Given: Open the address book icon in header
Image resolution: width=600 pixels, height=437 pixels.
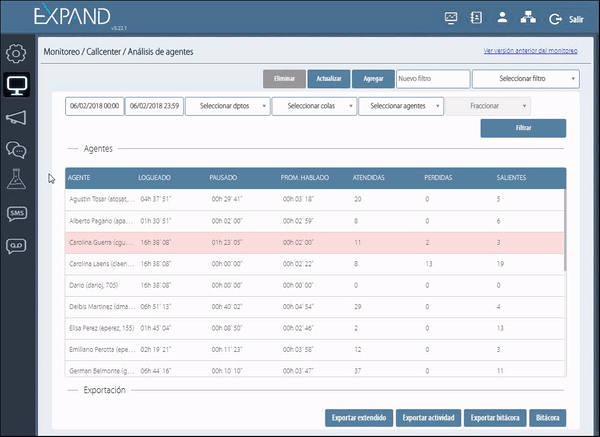Looking at the screenshot, I should coord(476,18).
